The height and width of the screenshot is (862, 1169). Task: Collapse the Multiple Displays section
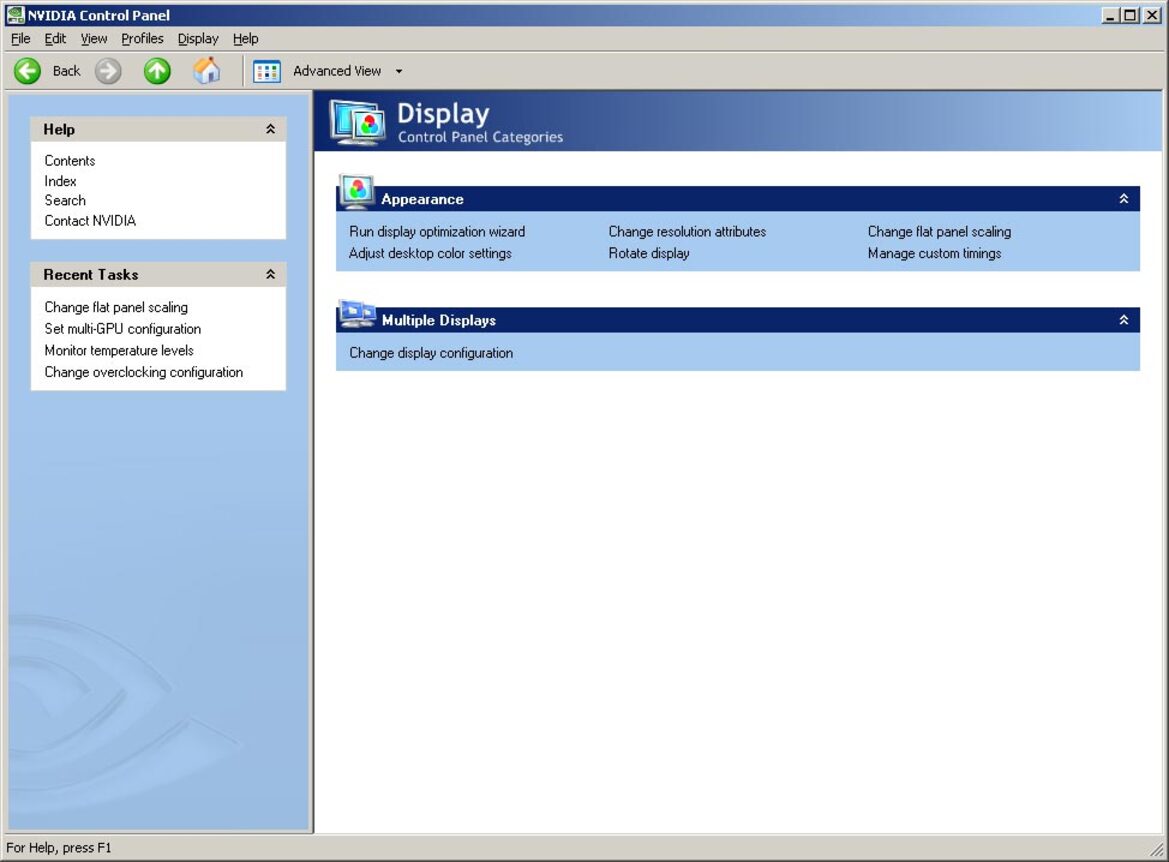(1124, 320)
